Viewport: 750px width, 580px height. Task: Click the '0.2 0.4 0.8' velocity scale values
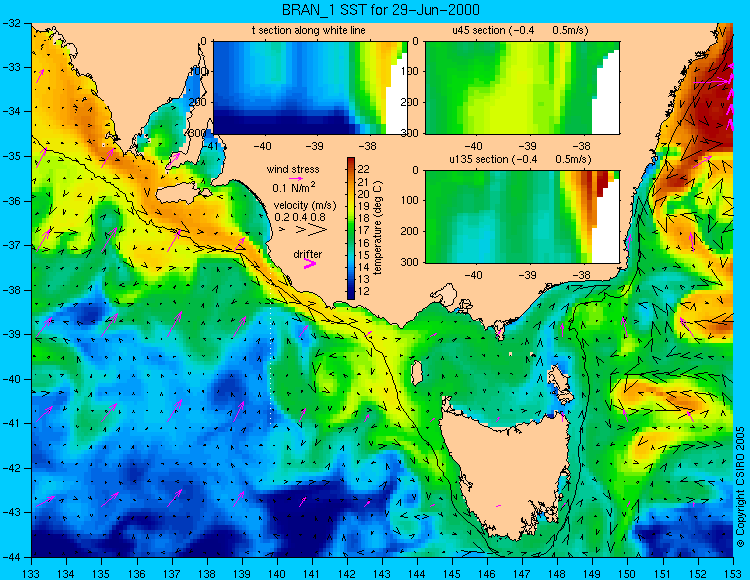(x=299, y=217)
